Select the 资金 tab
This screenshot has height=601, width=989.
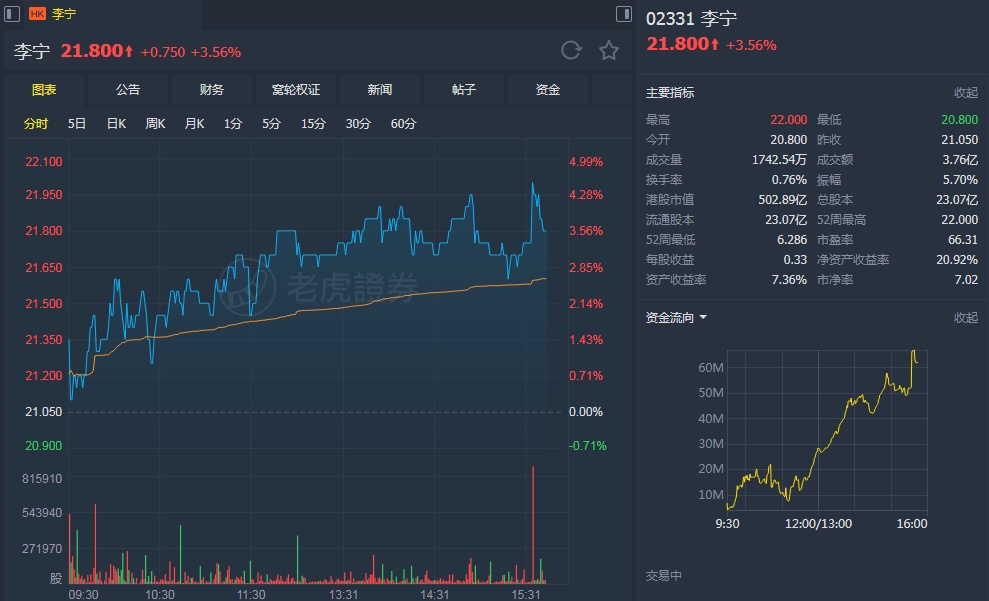pyautogui.click(x=548, y=90)
